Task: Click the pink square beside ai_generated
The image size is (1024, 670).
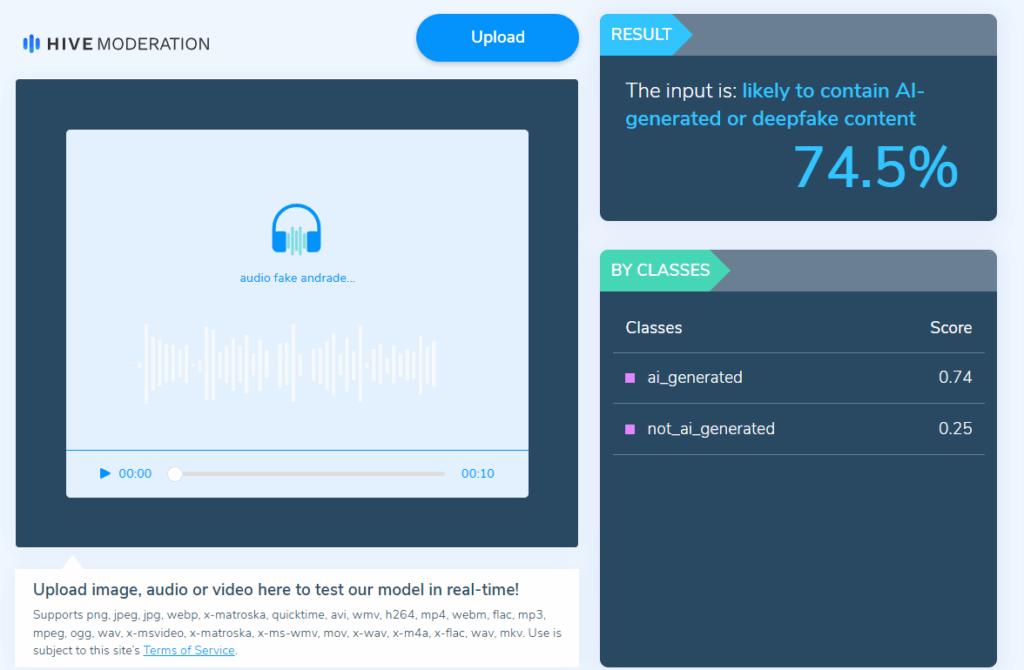Action: coord(630,378)
